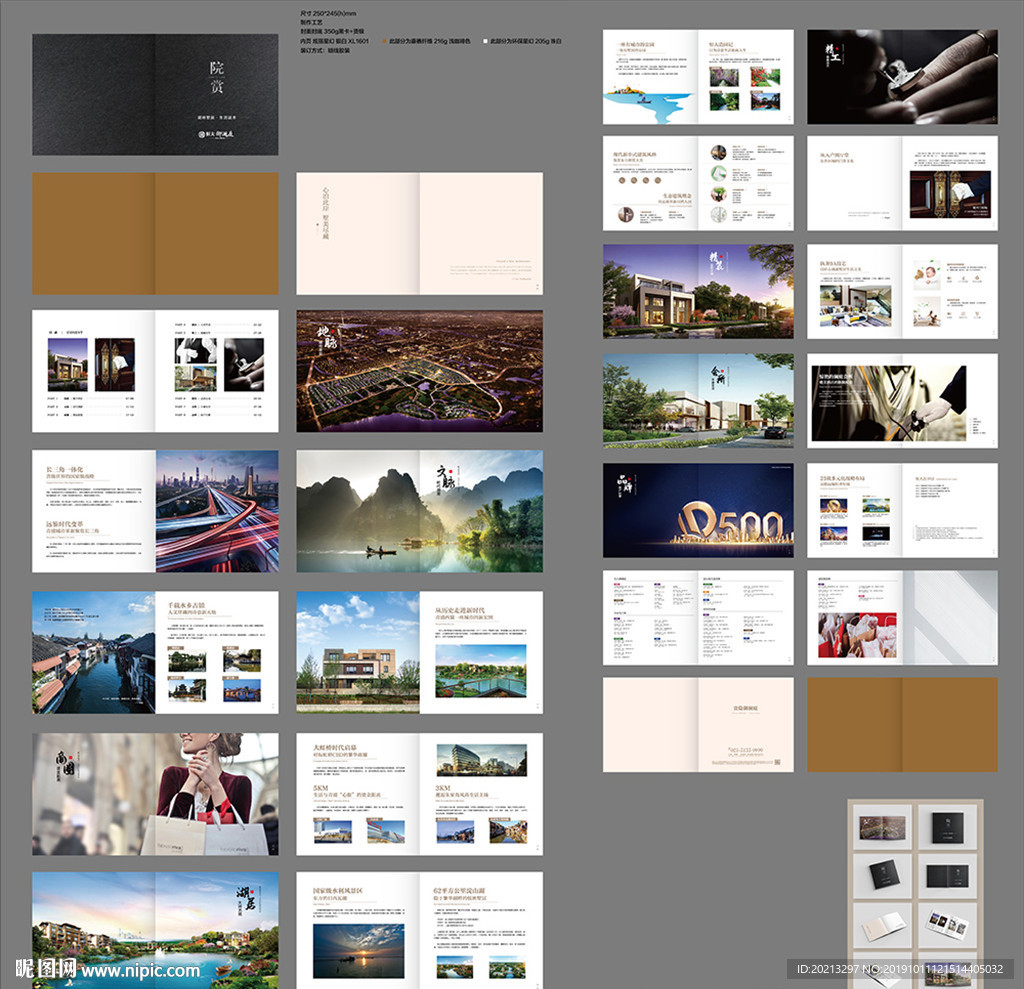This screenshot has width=1024, height=989.
Task: Open the text-only multi-column spread
Action: pyautogui.click(x=698, y=617)
